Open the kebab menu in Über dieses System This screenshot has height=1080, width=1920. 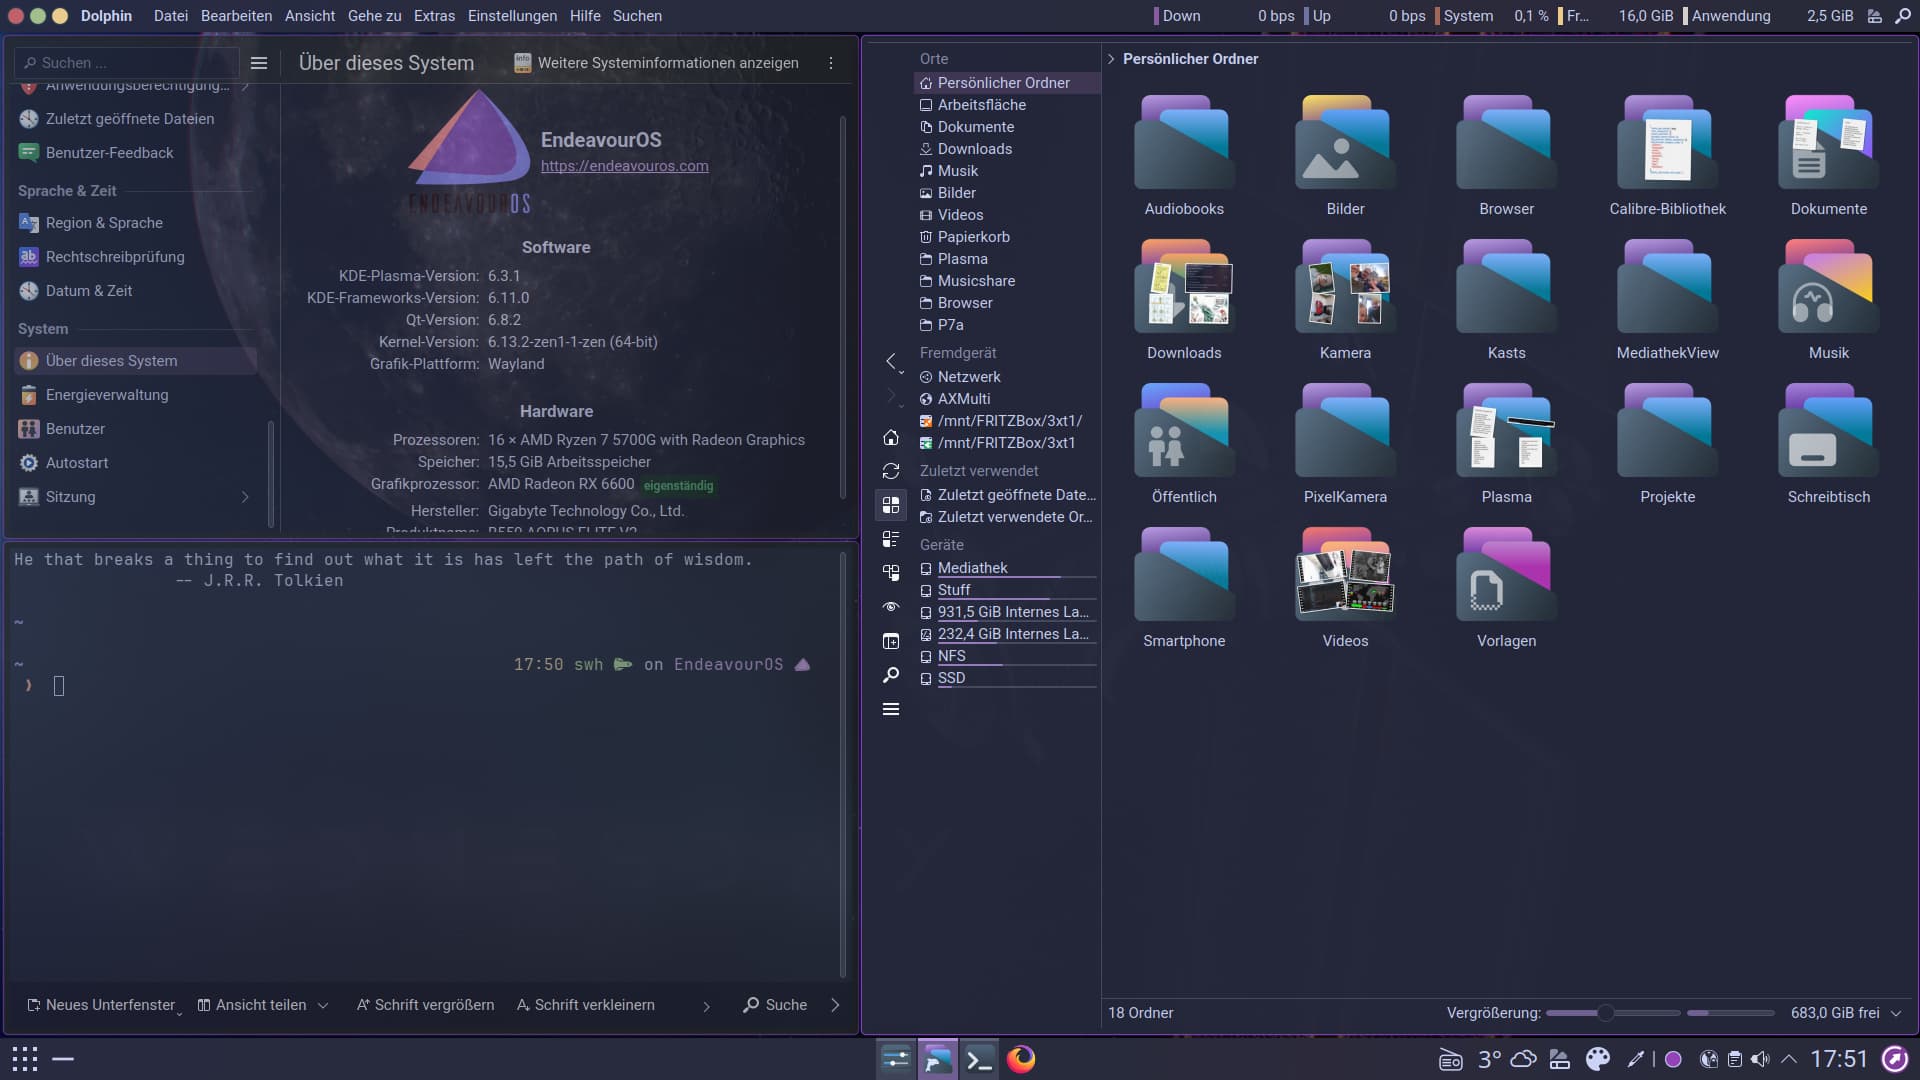(x=831, y=63)
